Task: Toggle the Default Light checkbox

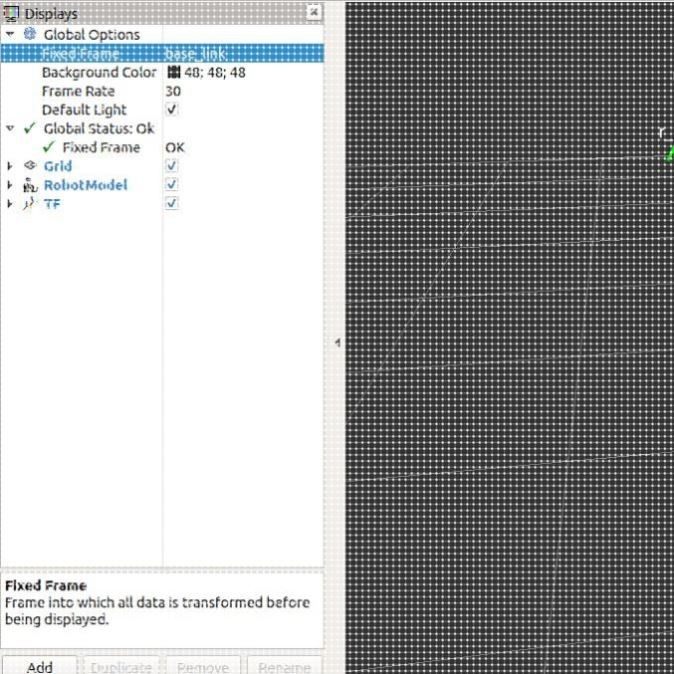Action: click(x=172, y=110)
